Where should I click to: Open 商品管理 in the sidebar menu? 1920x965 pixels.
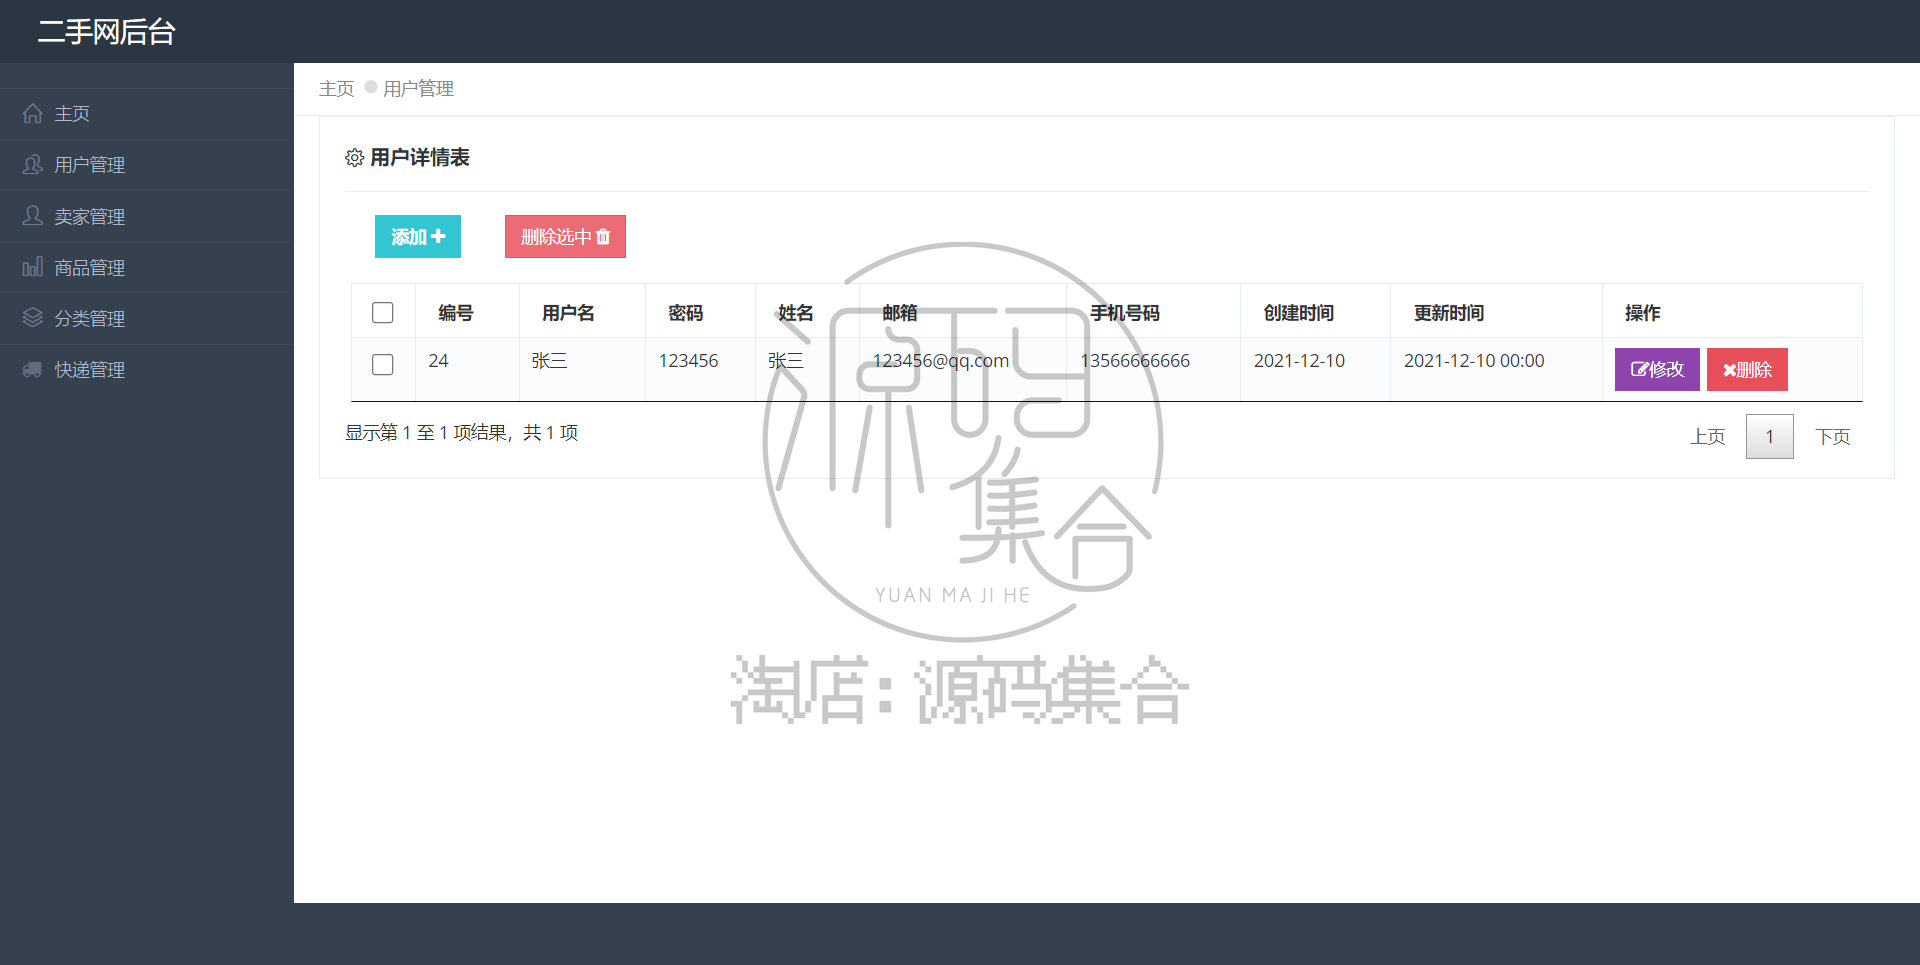click(147, 267)
